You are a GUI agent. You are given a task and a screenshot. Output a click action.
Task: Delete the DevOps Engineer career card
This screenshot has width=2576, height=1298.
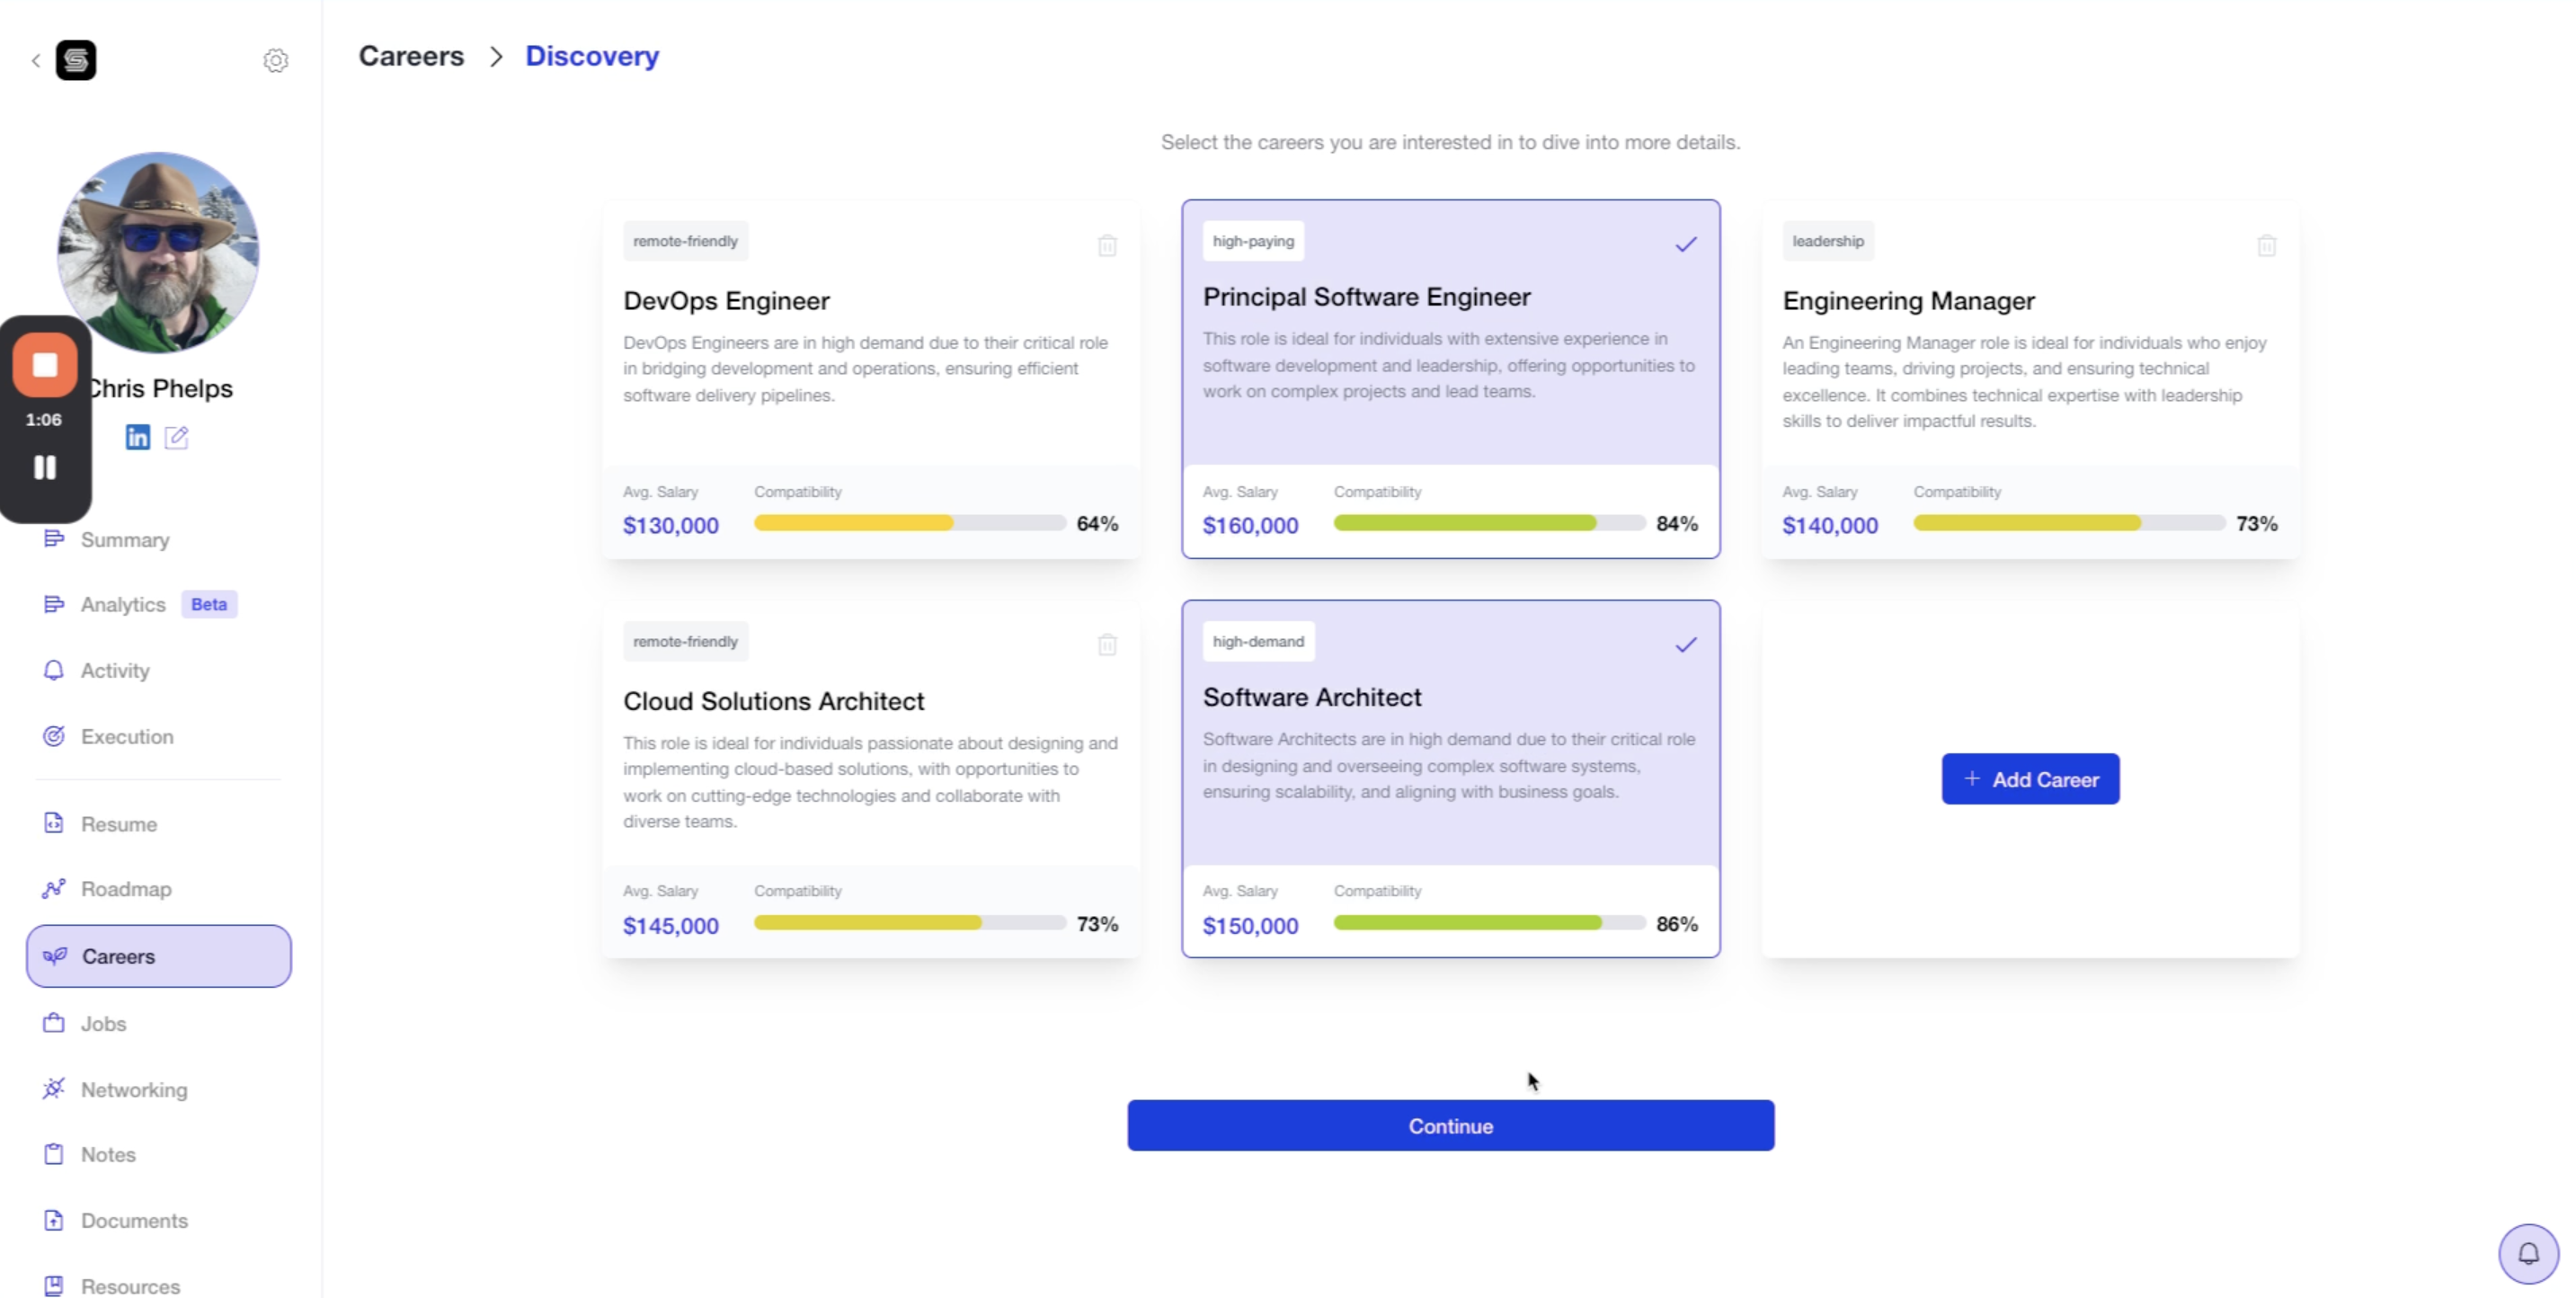pyautogui.click(x=1106, y=245)
